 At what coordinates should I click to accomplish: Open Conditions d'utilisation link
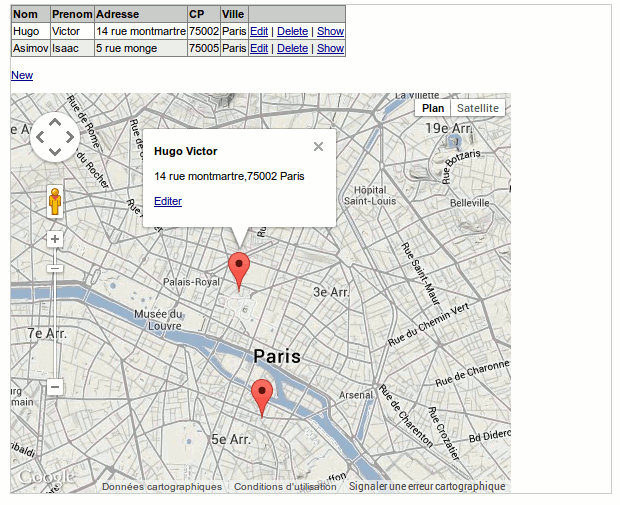[285, 487]
